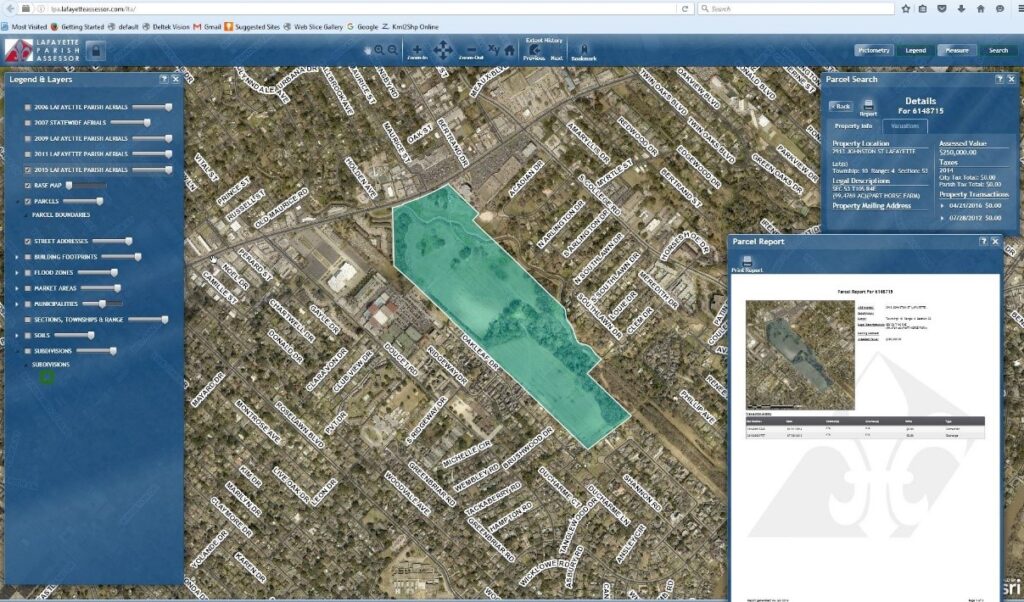Expand the Municipalities layer
This screenshot has width=1024, height=602.
click(x=17, y=304)
